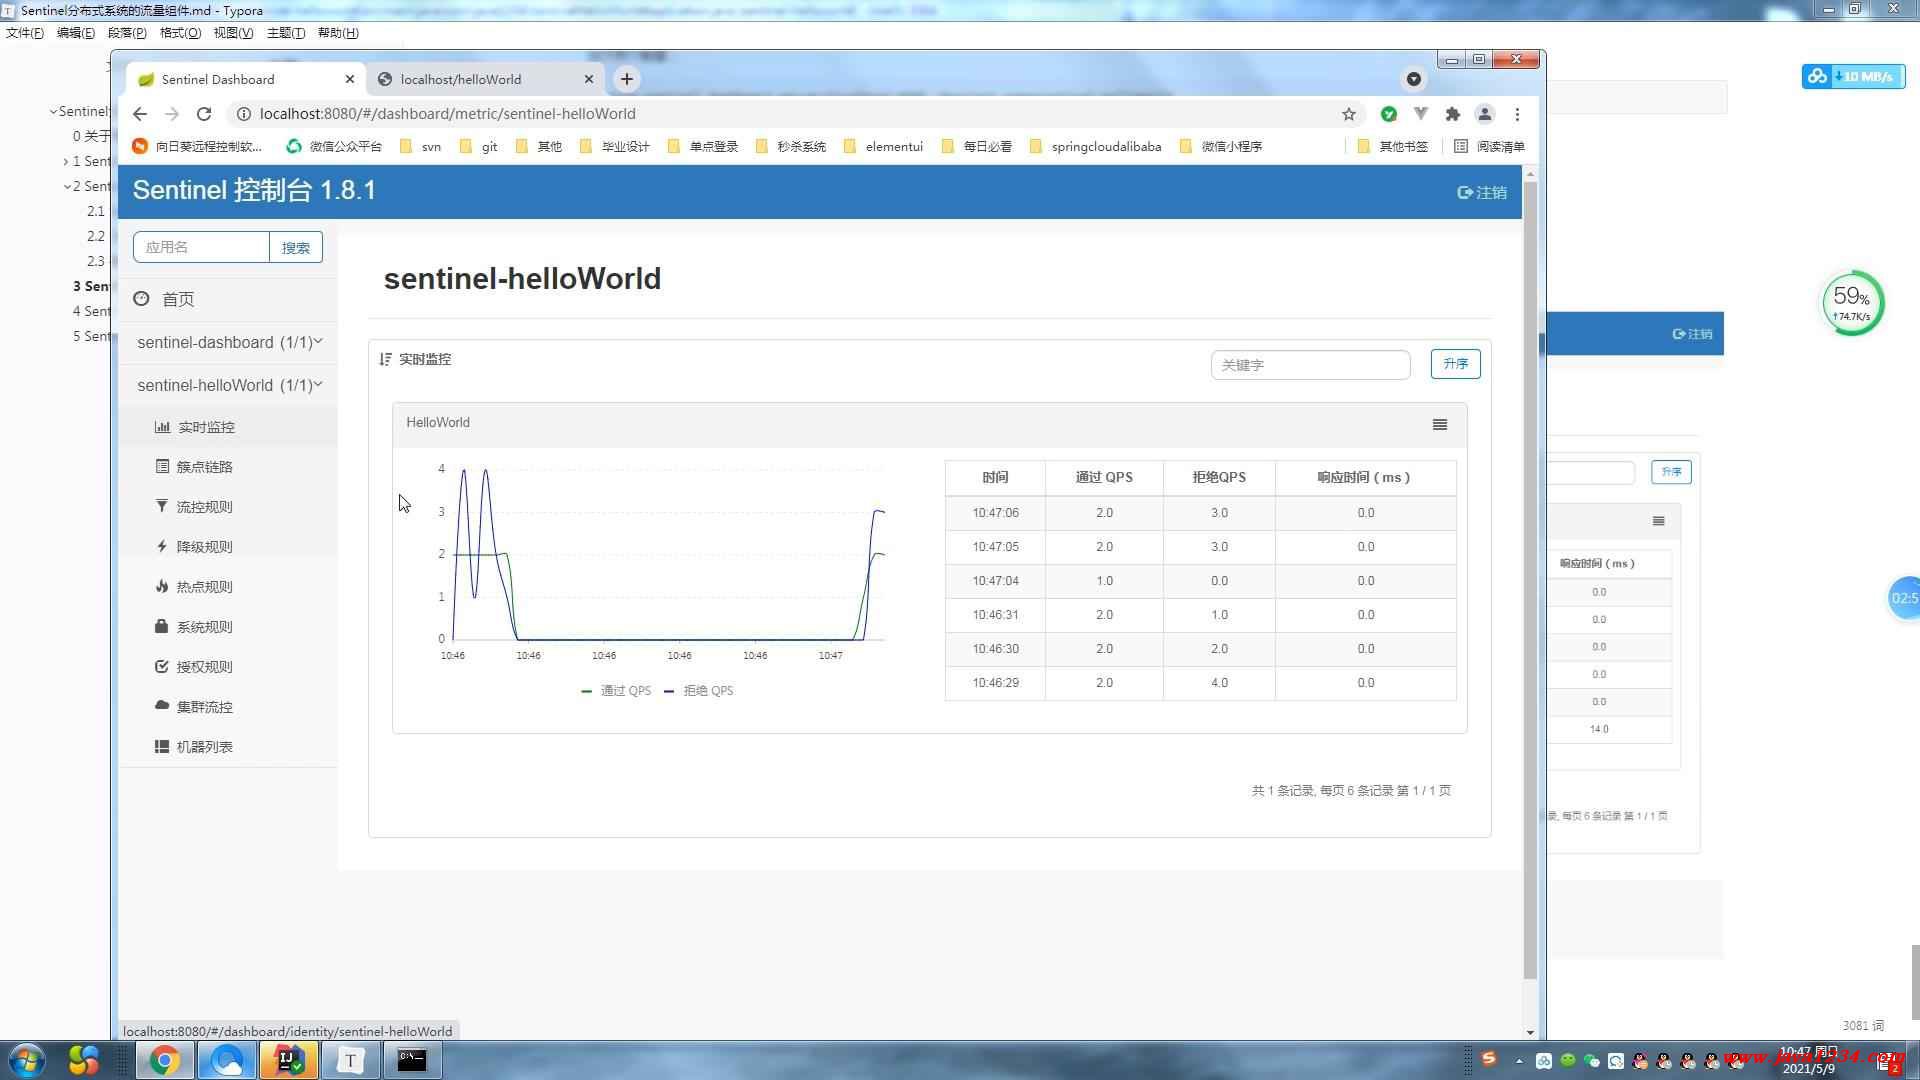The height and width of the screenshot is (1080, 1920).
Task: Open the 向日葵远程控制 bookmark
Action: click(197, 146)
